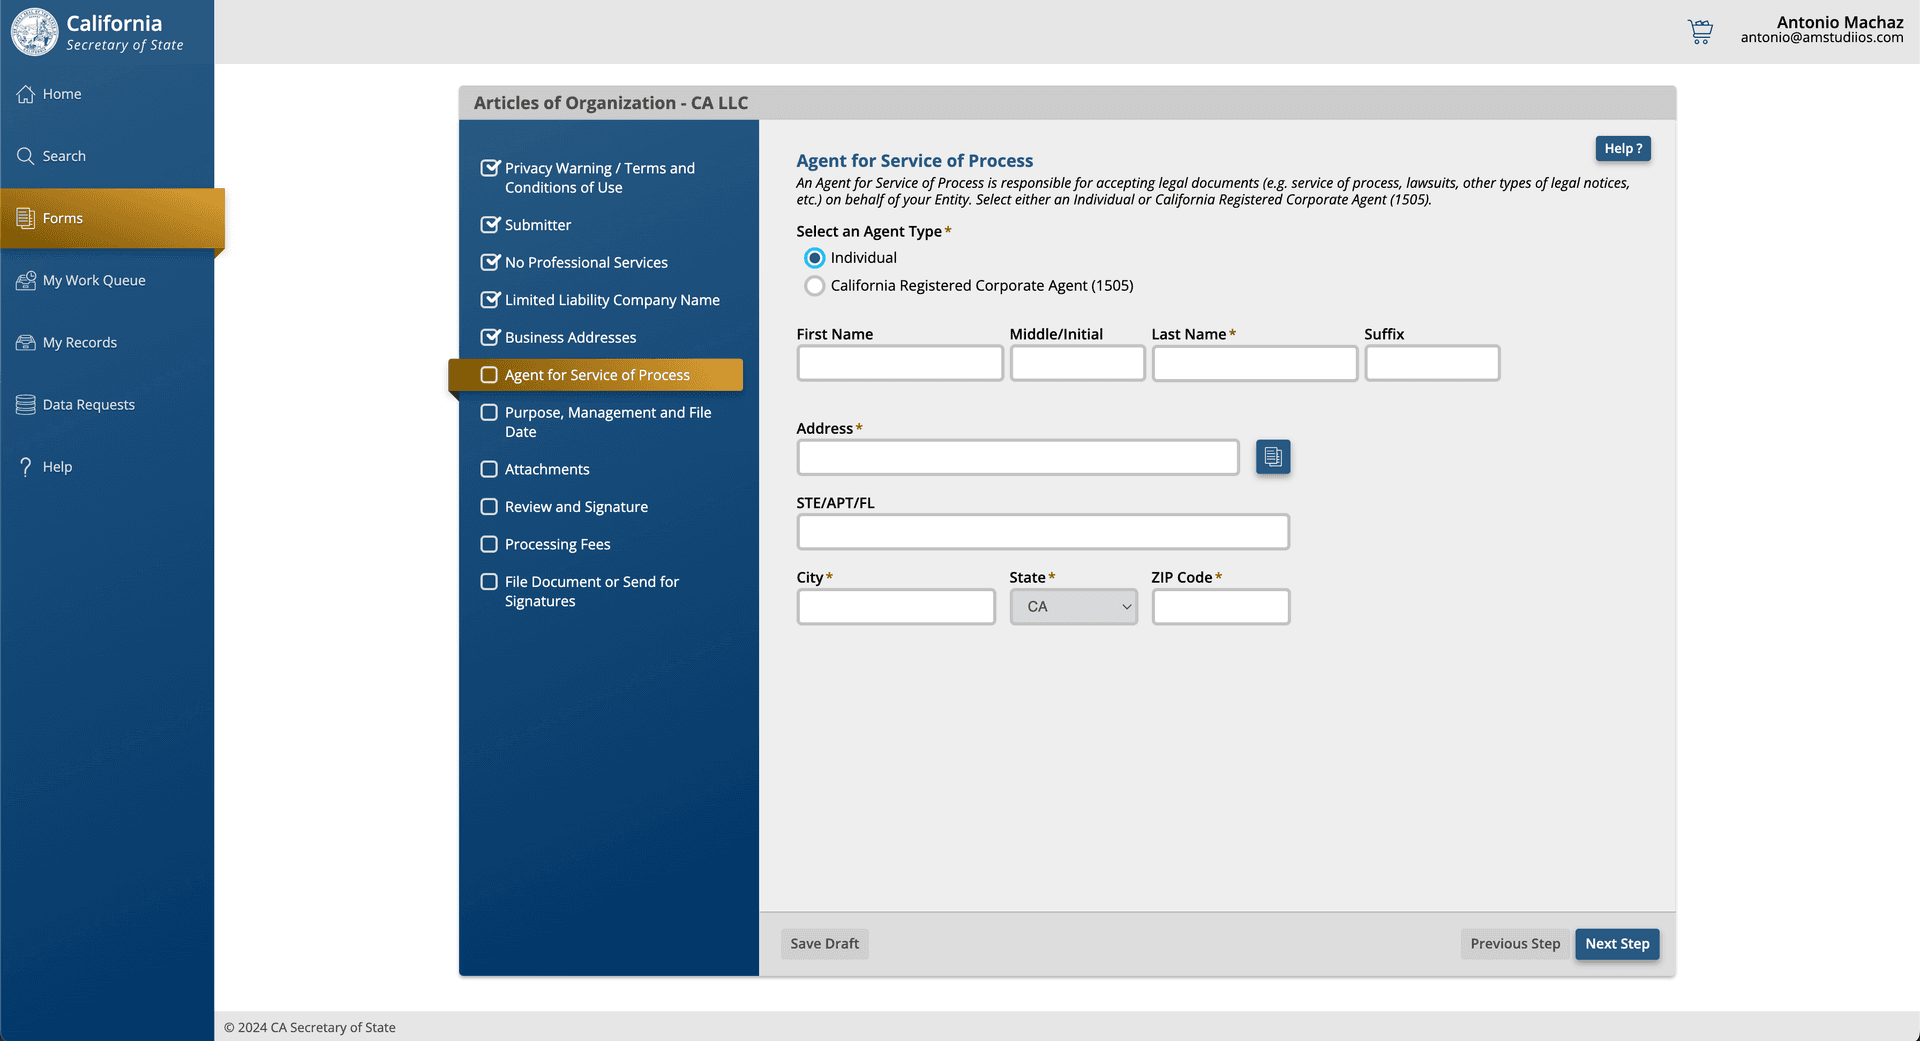This screenshot has width=1920, height=1041.
Task: Click the Attachments step checkbox
Action: pos(489,469)
